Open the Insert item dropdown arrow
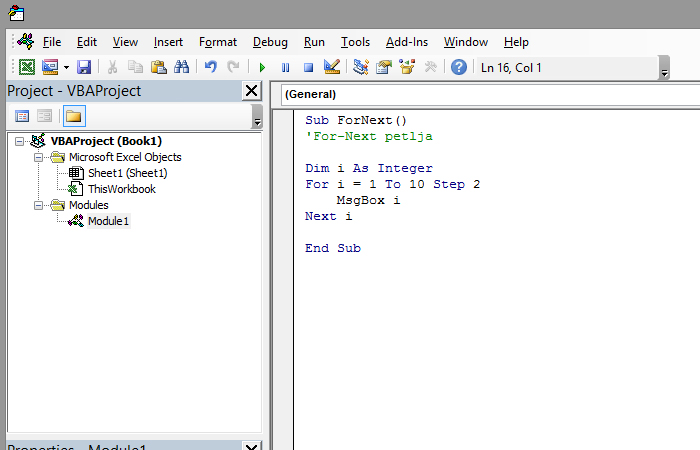Image resolution: width=700 pixels, height=450 pixels. point(66,67)
